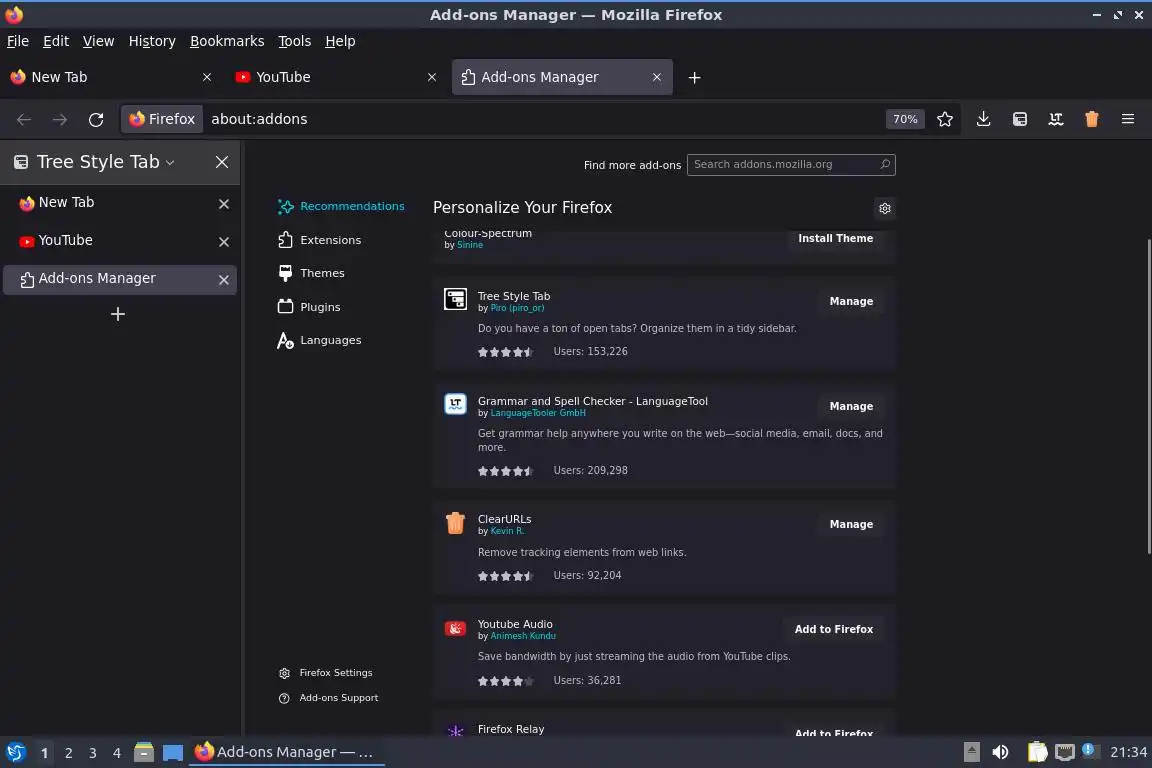Open the Piro (piro_or) author link
The image size is (1152, 768).
pyautogui.click(x=517, y=308)
